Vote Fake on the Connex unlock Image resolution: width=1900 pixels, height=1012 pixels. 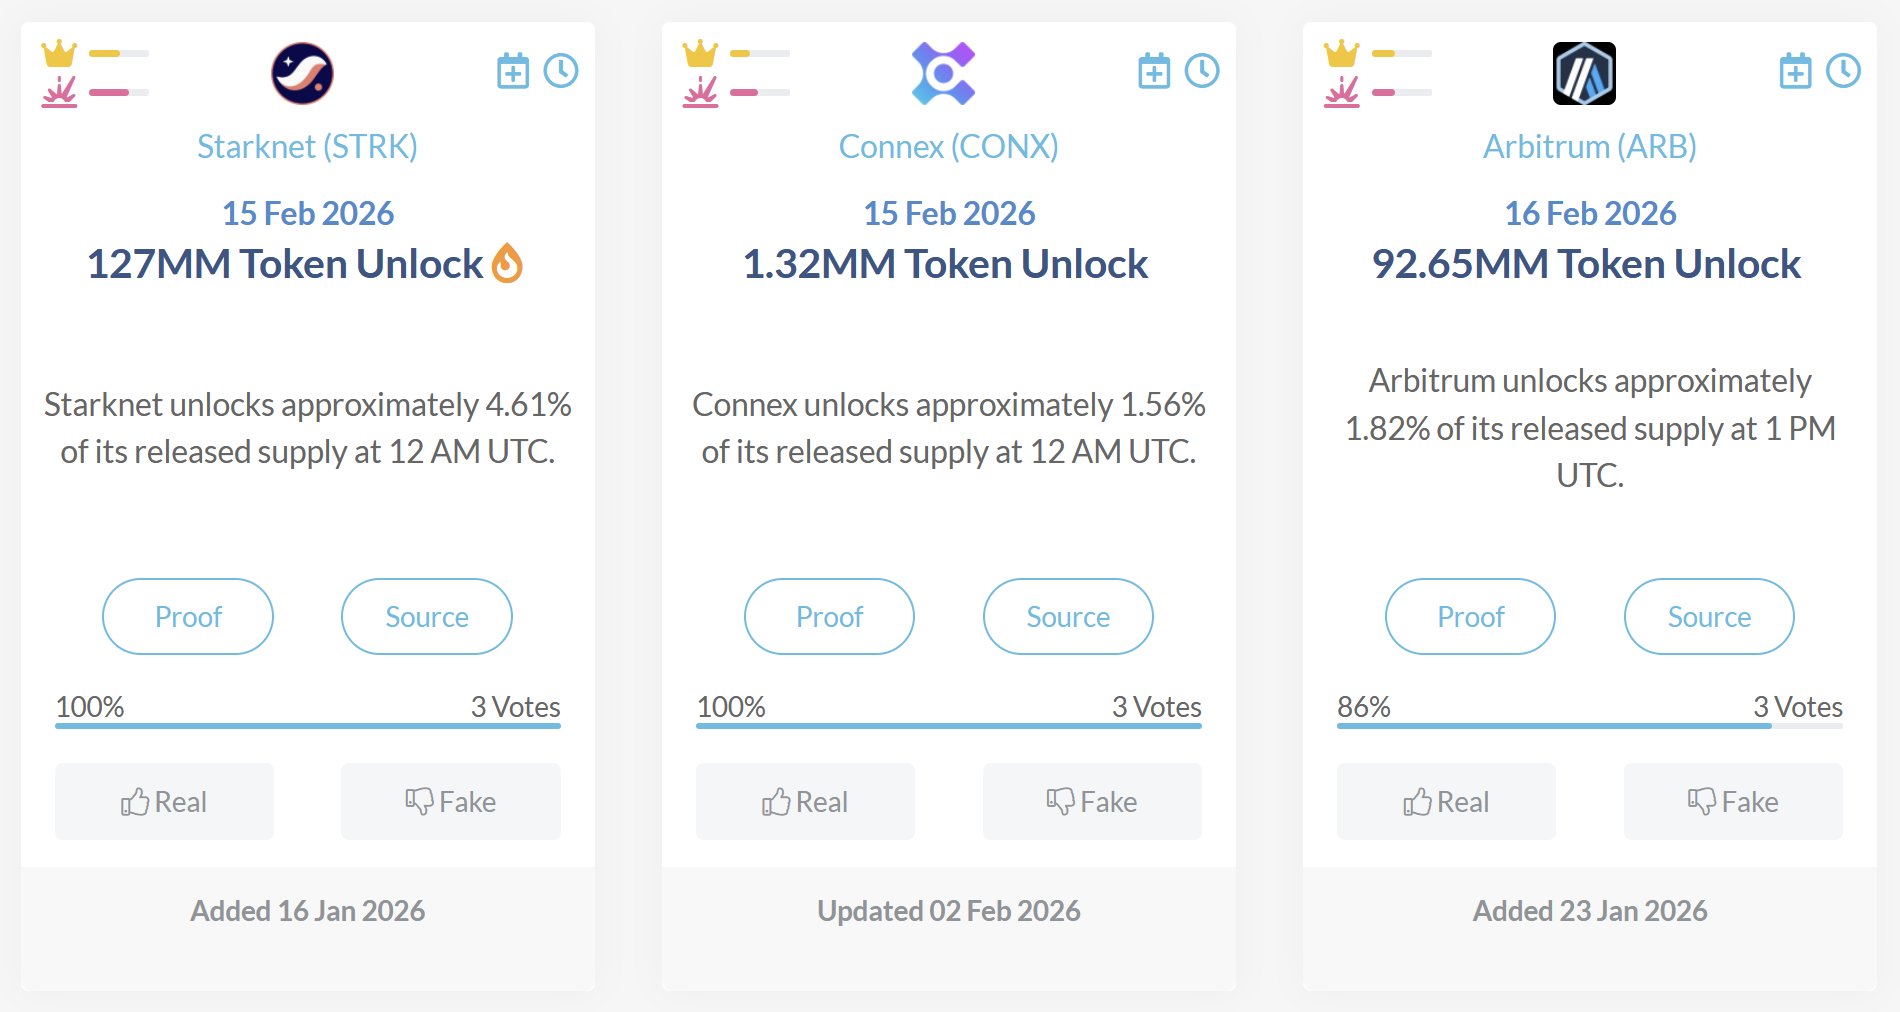1092,801
